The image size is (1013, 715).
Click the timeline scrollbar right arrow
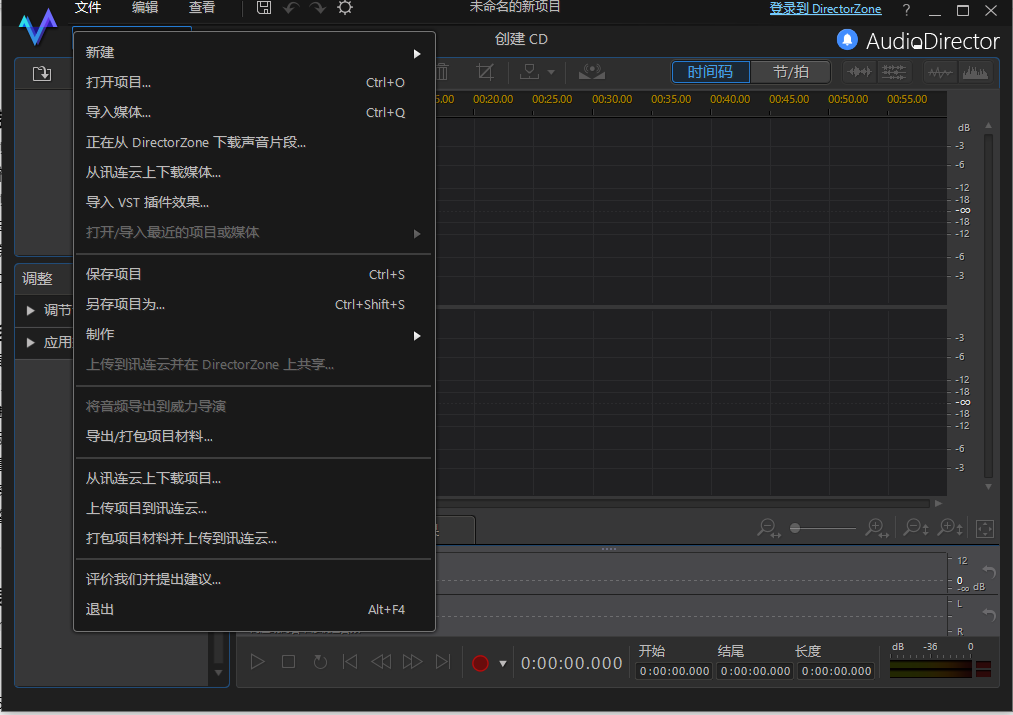coord(939,503)
